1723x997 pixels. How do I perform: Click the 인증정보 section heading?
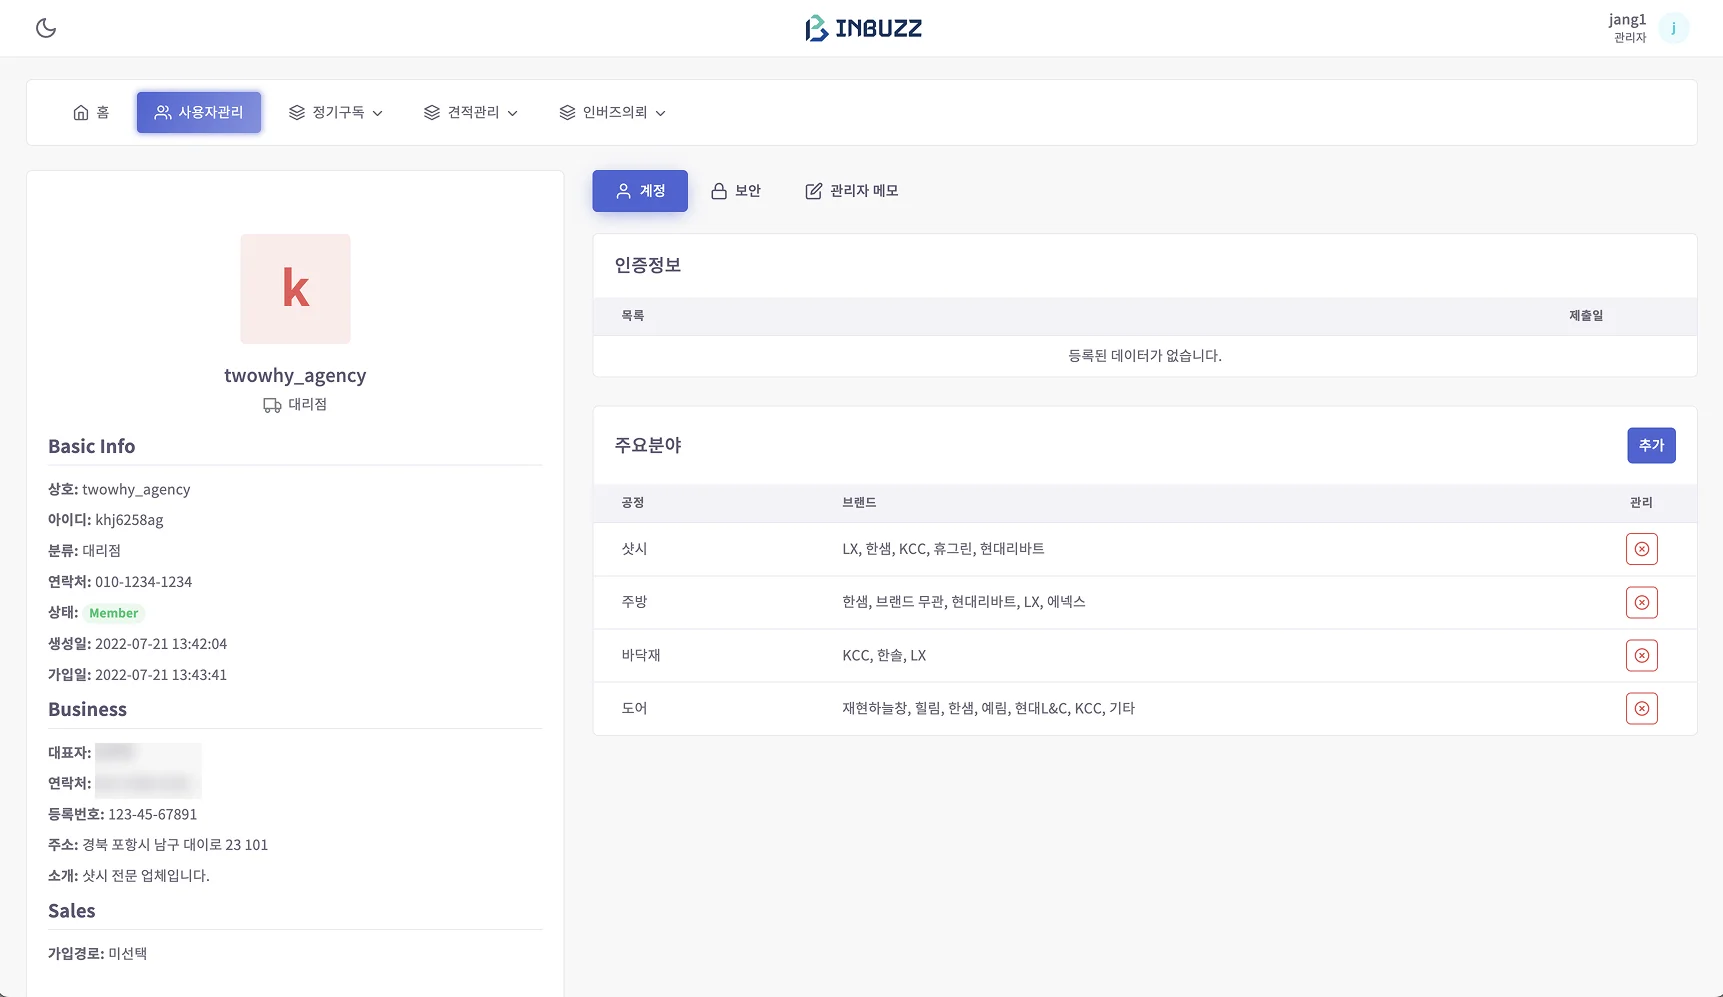pyautogui.click(x=648, y=265)
